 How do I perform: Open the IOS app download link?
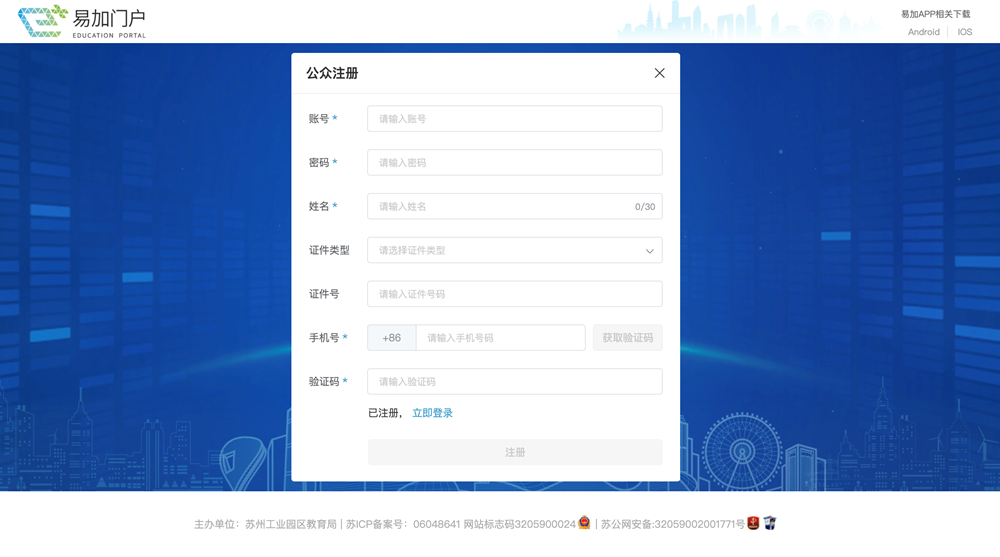click(x=964, y=32)
